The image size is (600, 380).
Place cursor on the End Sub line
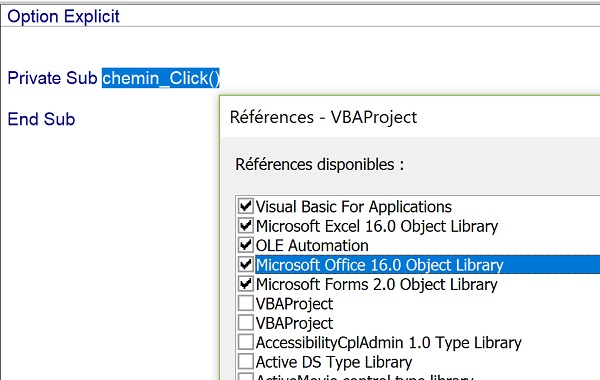41,119
